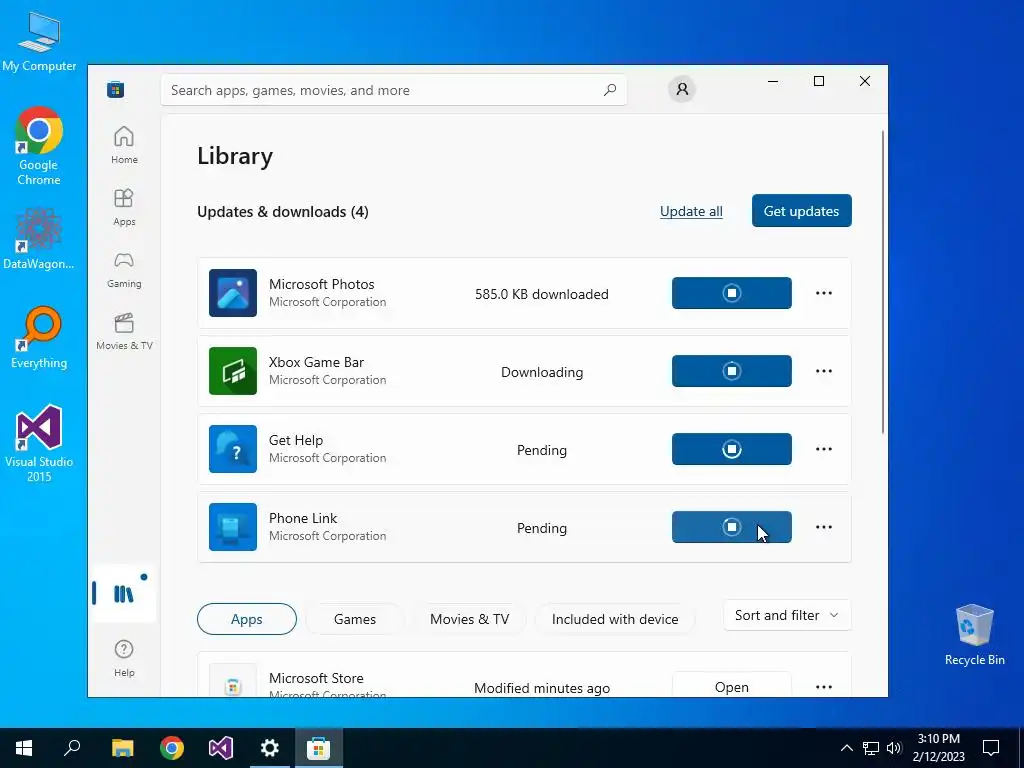The width and height of the screenshot is (1024, 768).
Task: Select Visual Studio 2015 desktop shortcut
Action: (x=39, y=444)
